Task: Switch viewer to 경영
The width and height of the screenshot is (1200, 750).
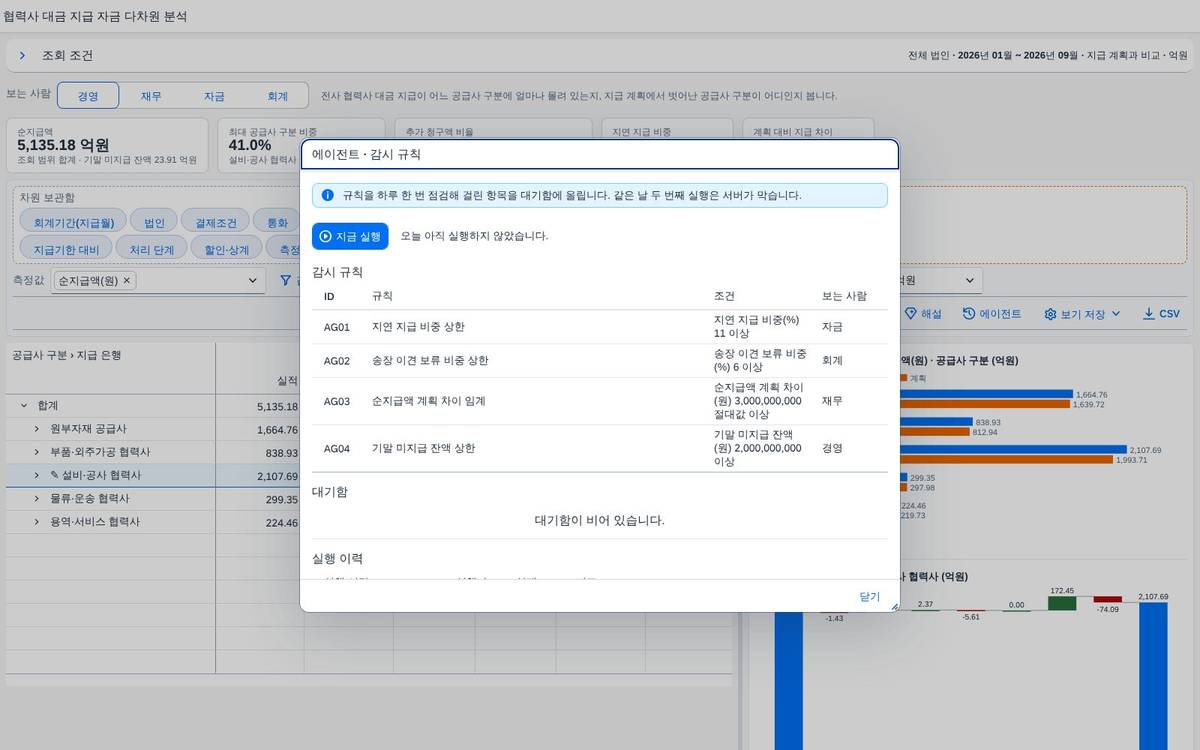Action: tap(88, 96)
